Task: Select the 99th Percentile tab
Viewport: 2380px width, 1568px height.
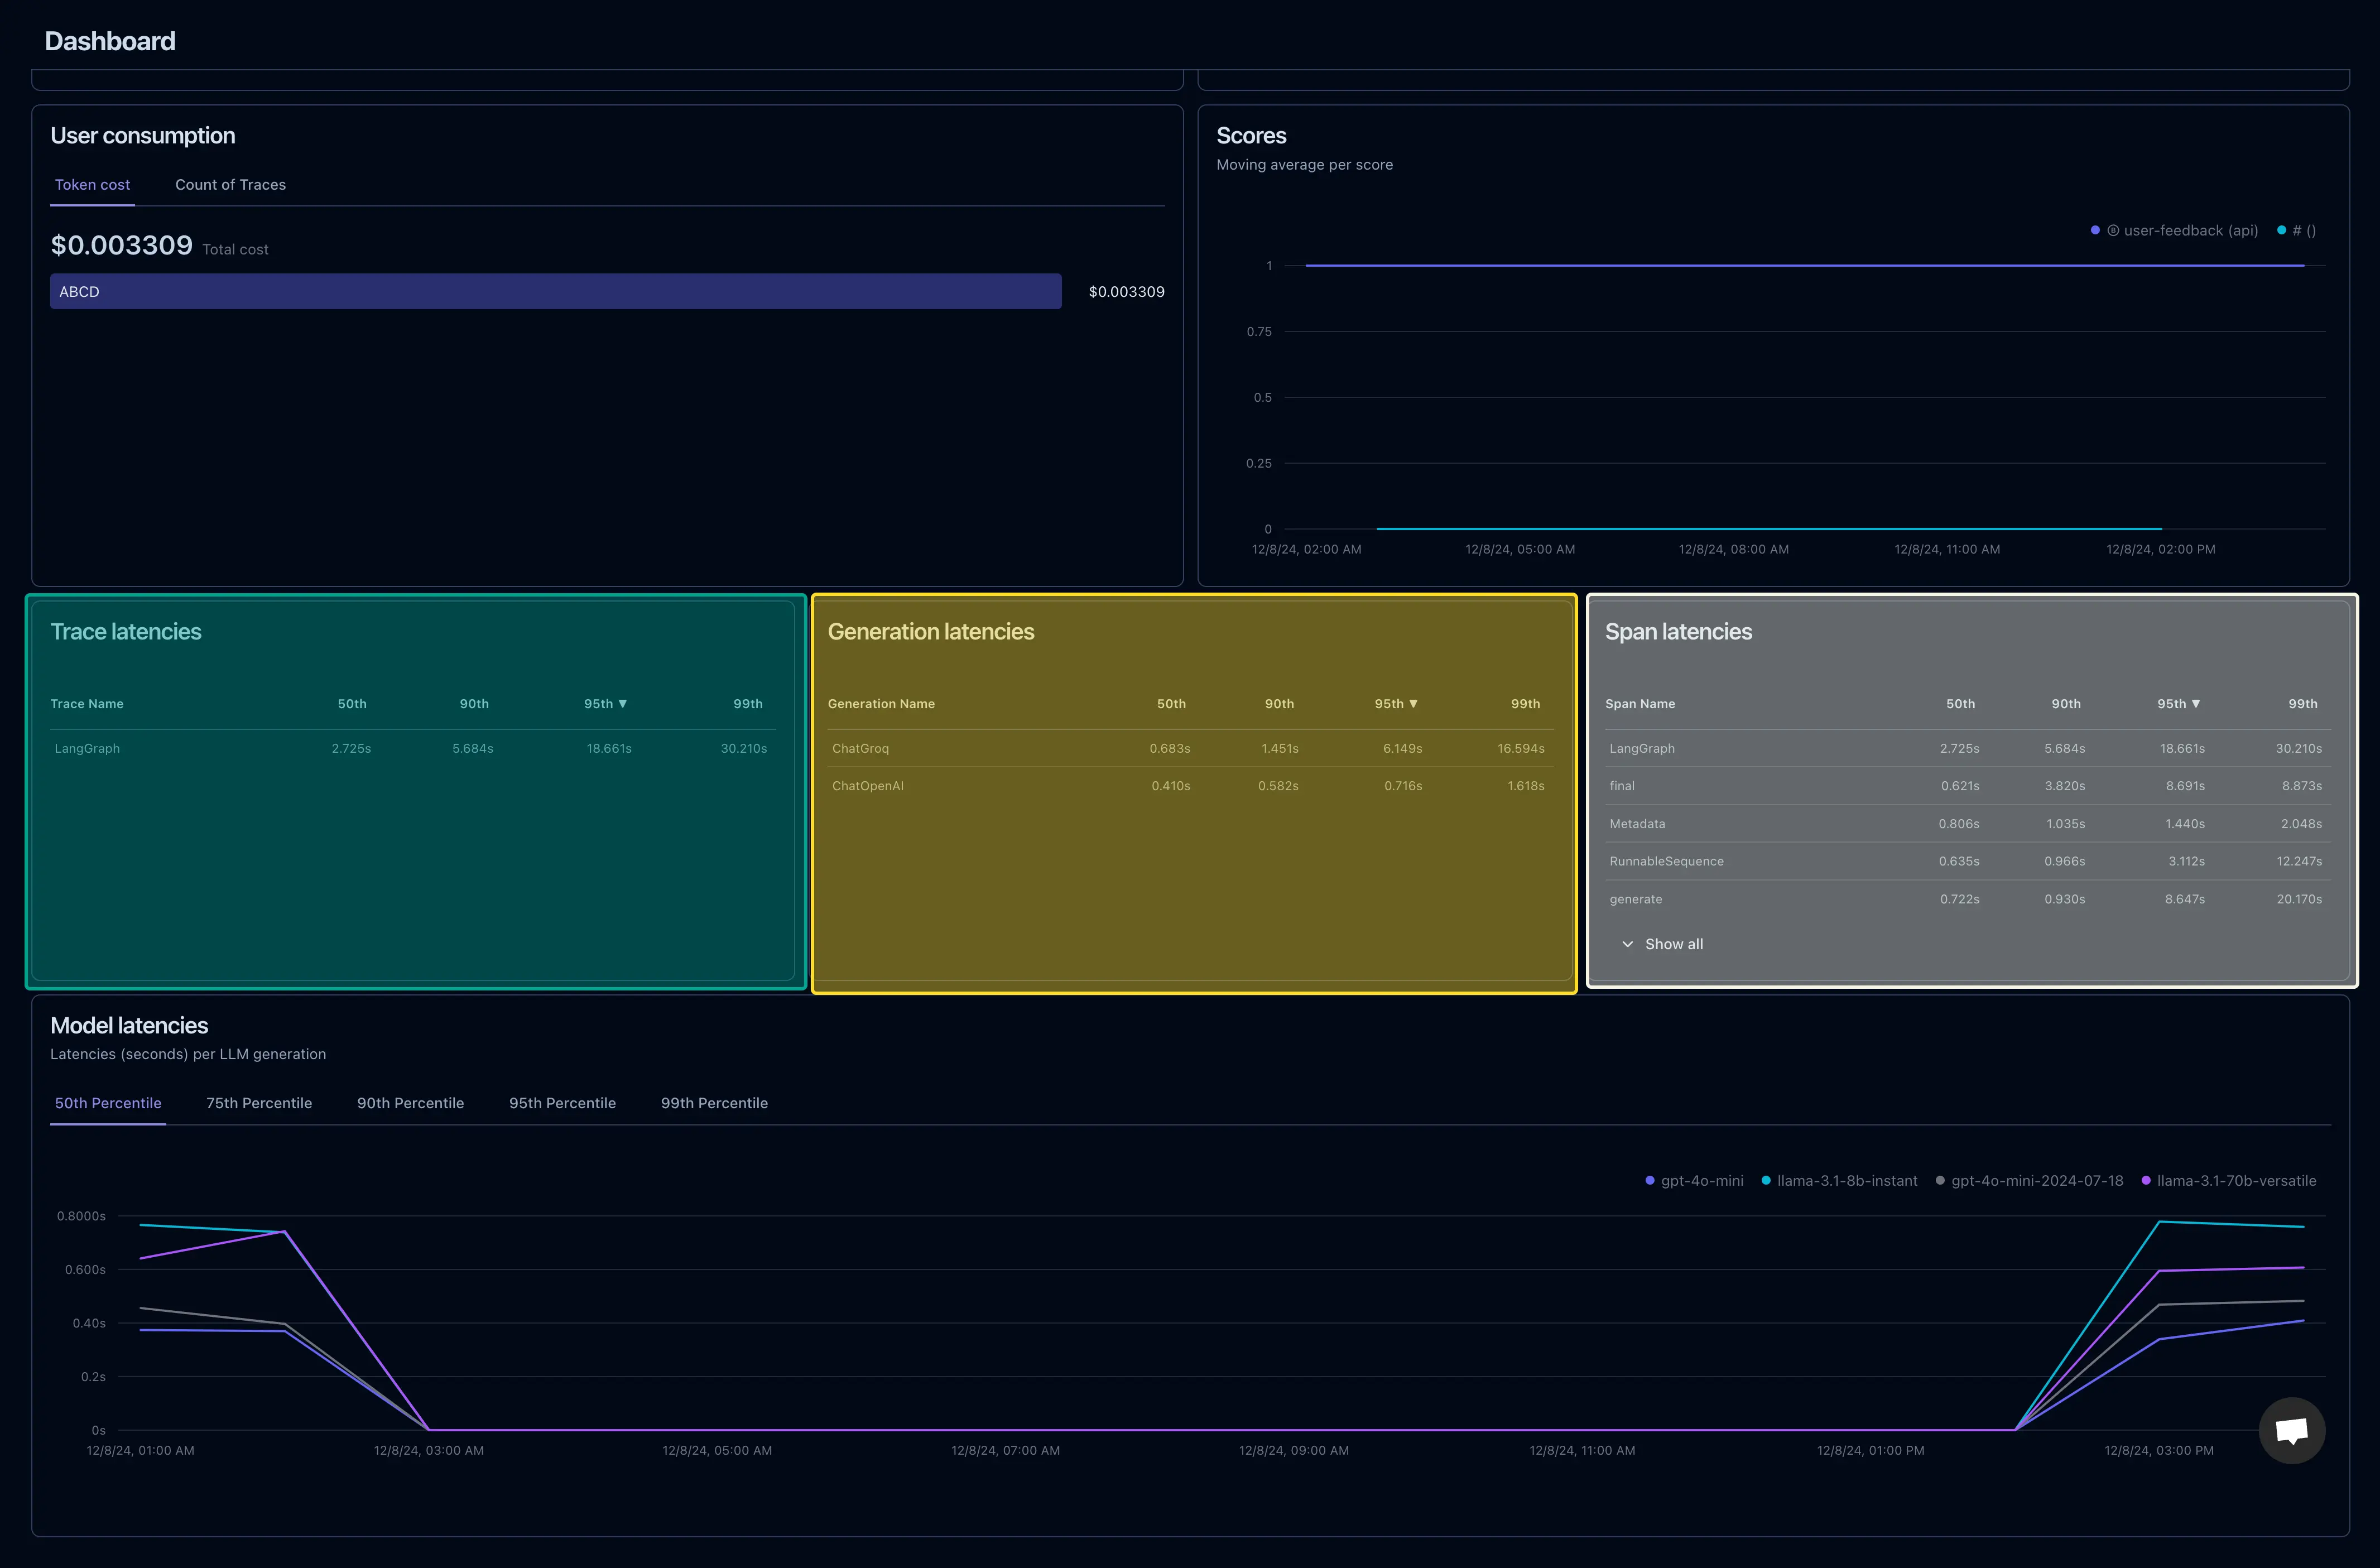Action: pyautogui.click(x=714, y=1103)
